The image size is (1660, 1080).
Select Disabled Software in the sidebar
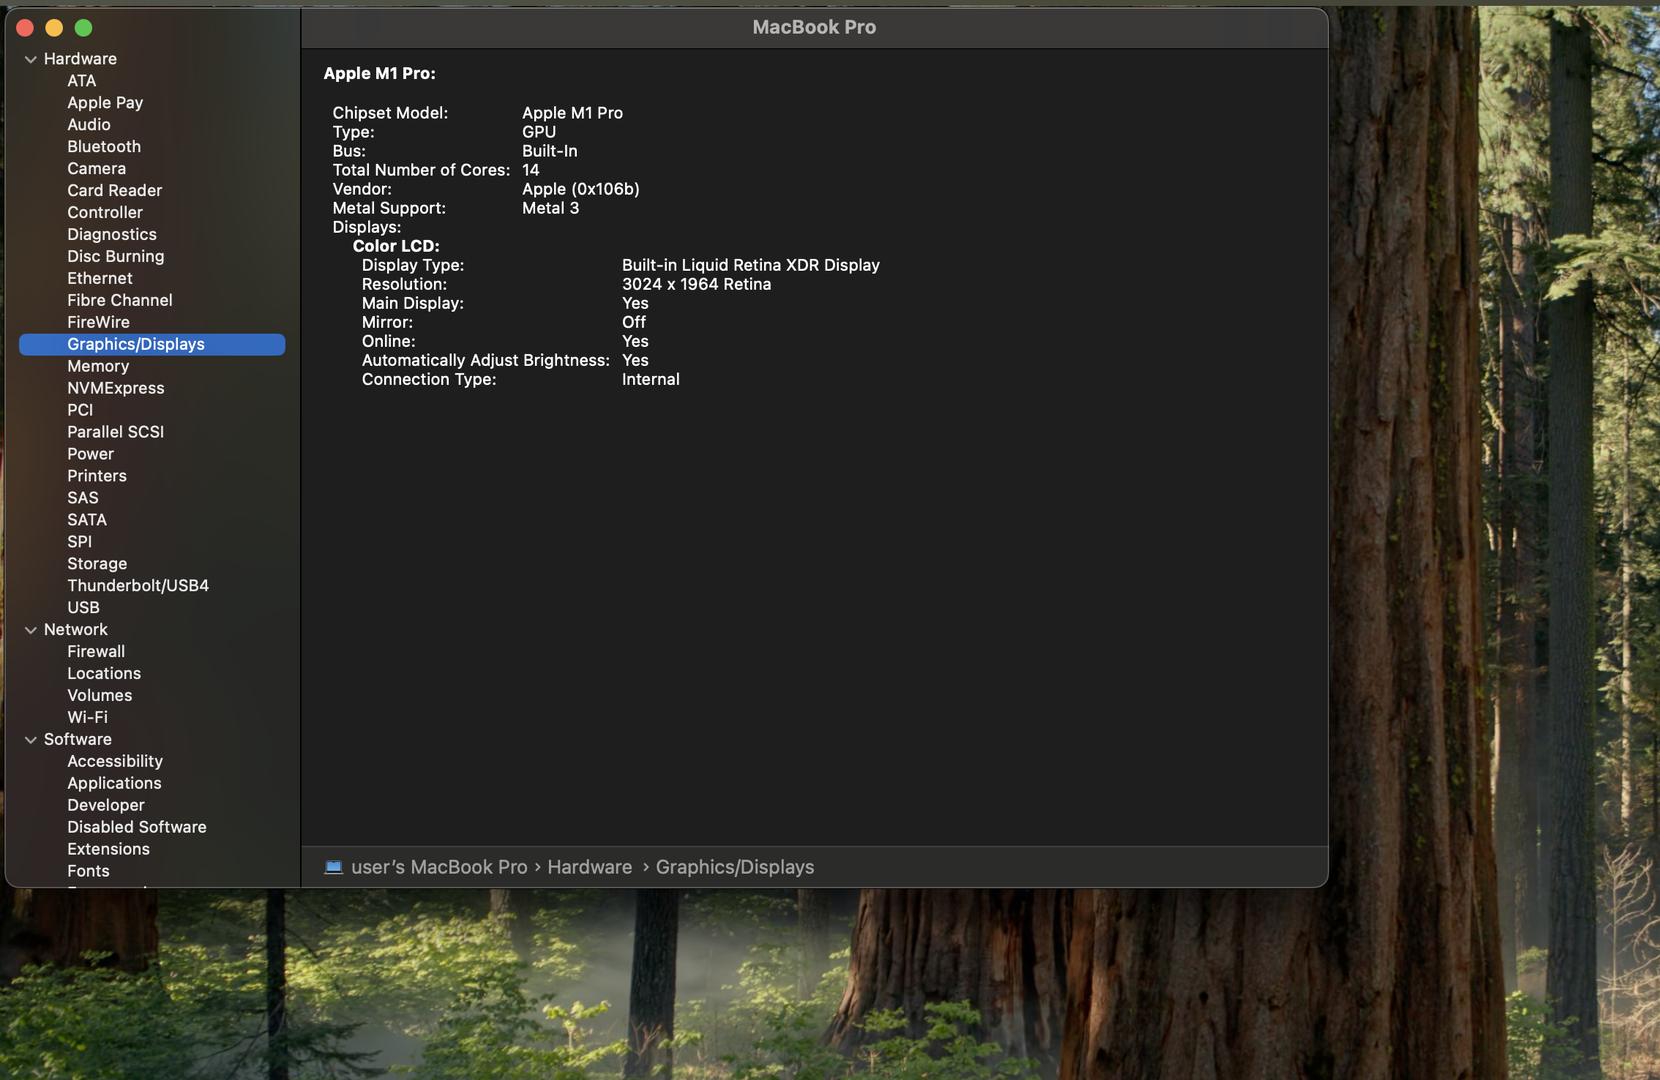pyautogui.click(x=137, y=828)
